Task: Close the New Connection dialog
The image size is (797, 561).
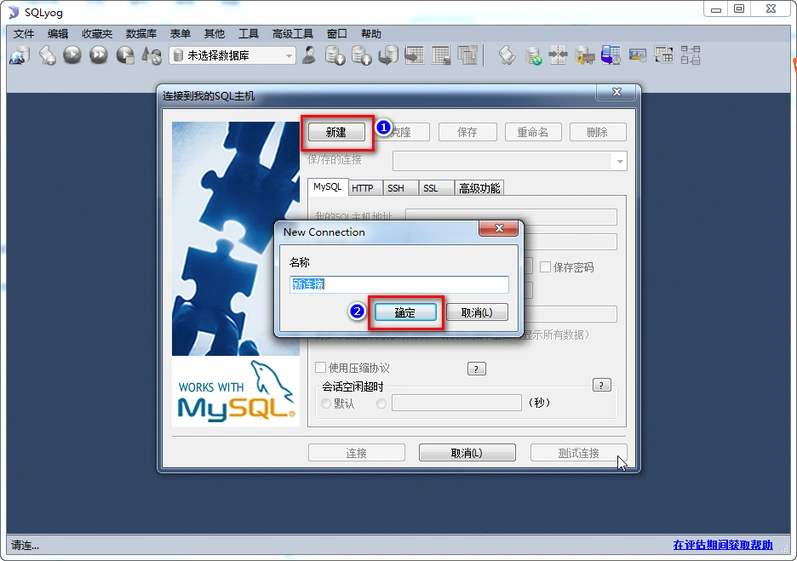Action: point(499,229)
